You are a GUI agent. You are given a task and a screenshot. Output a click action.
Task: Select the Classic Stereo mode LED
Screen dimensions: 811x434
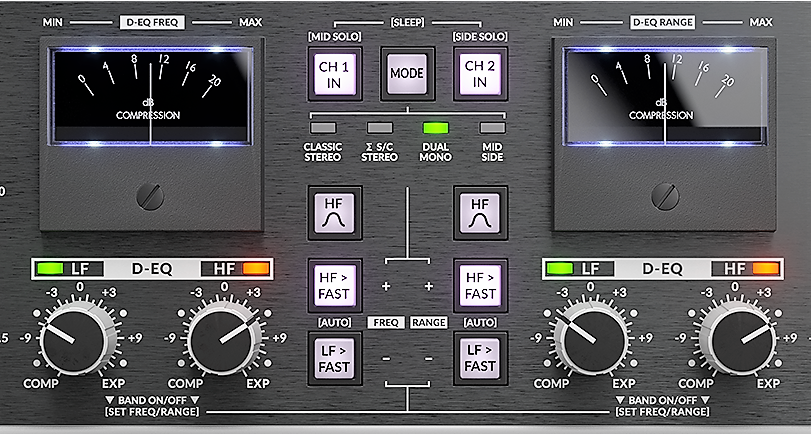323,127
